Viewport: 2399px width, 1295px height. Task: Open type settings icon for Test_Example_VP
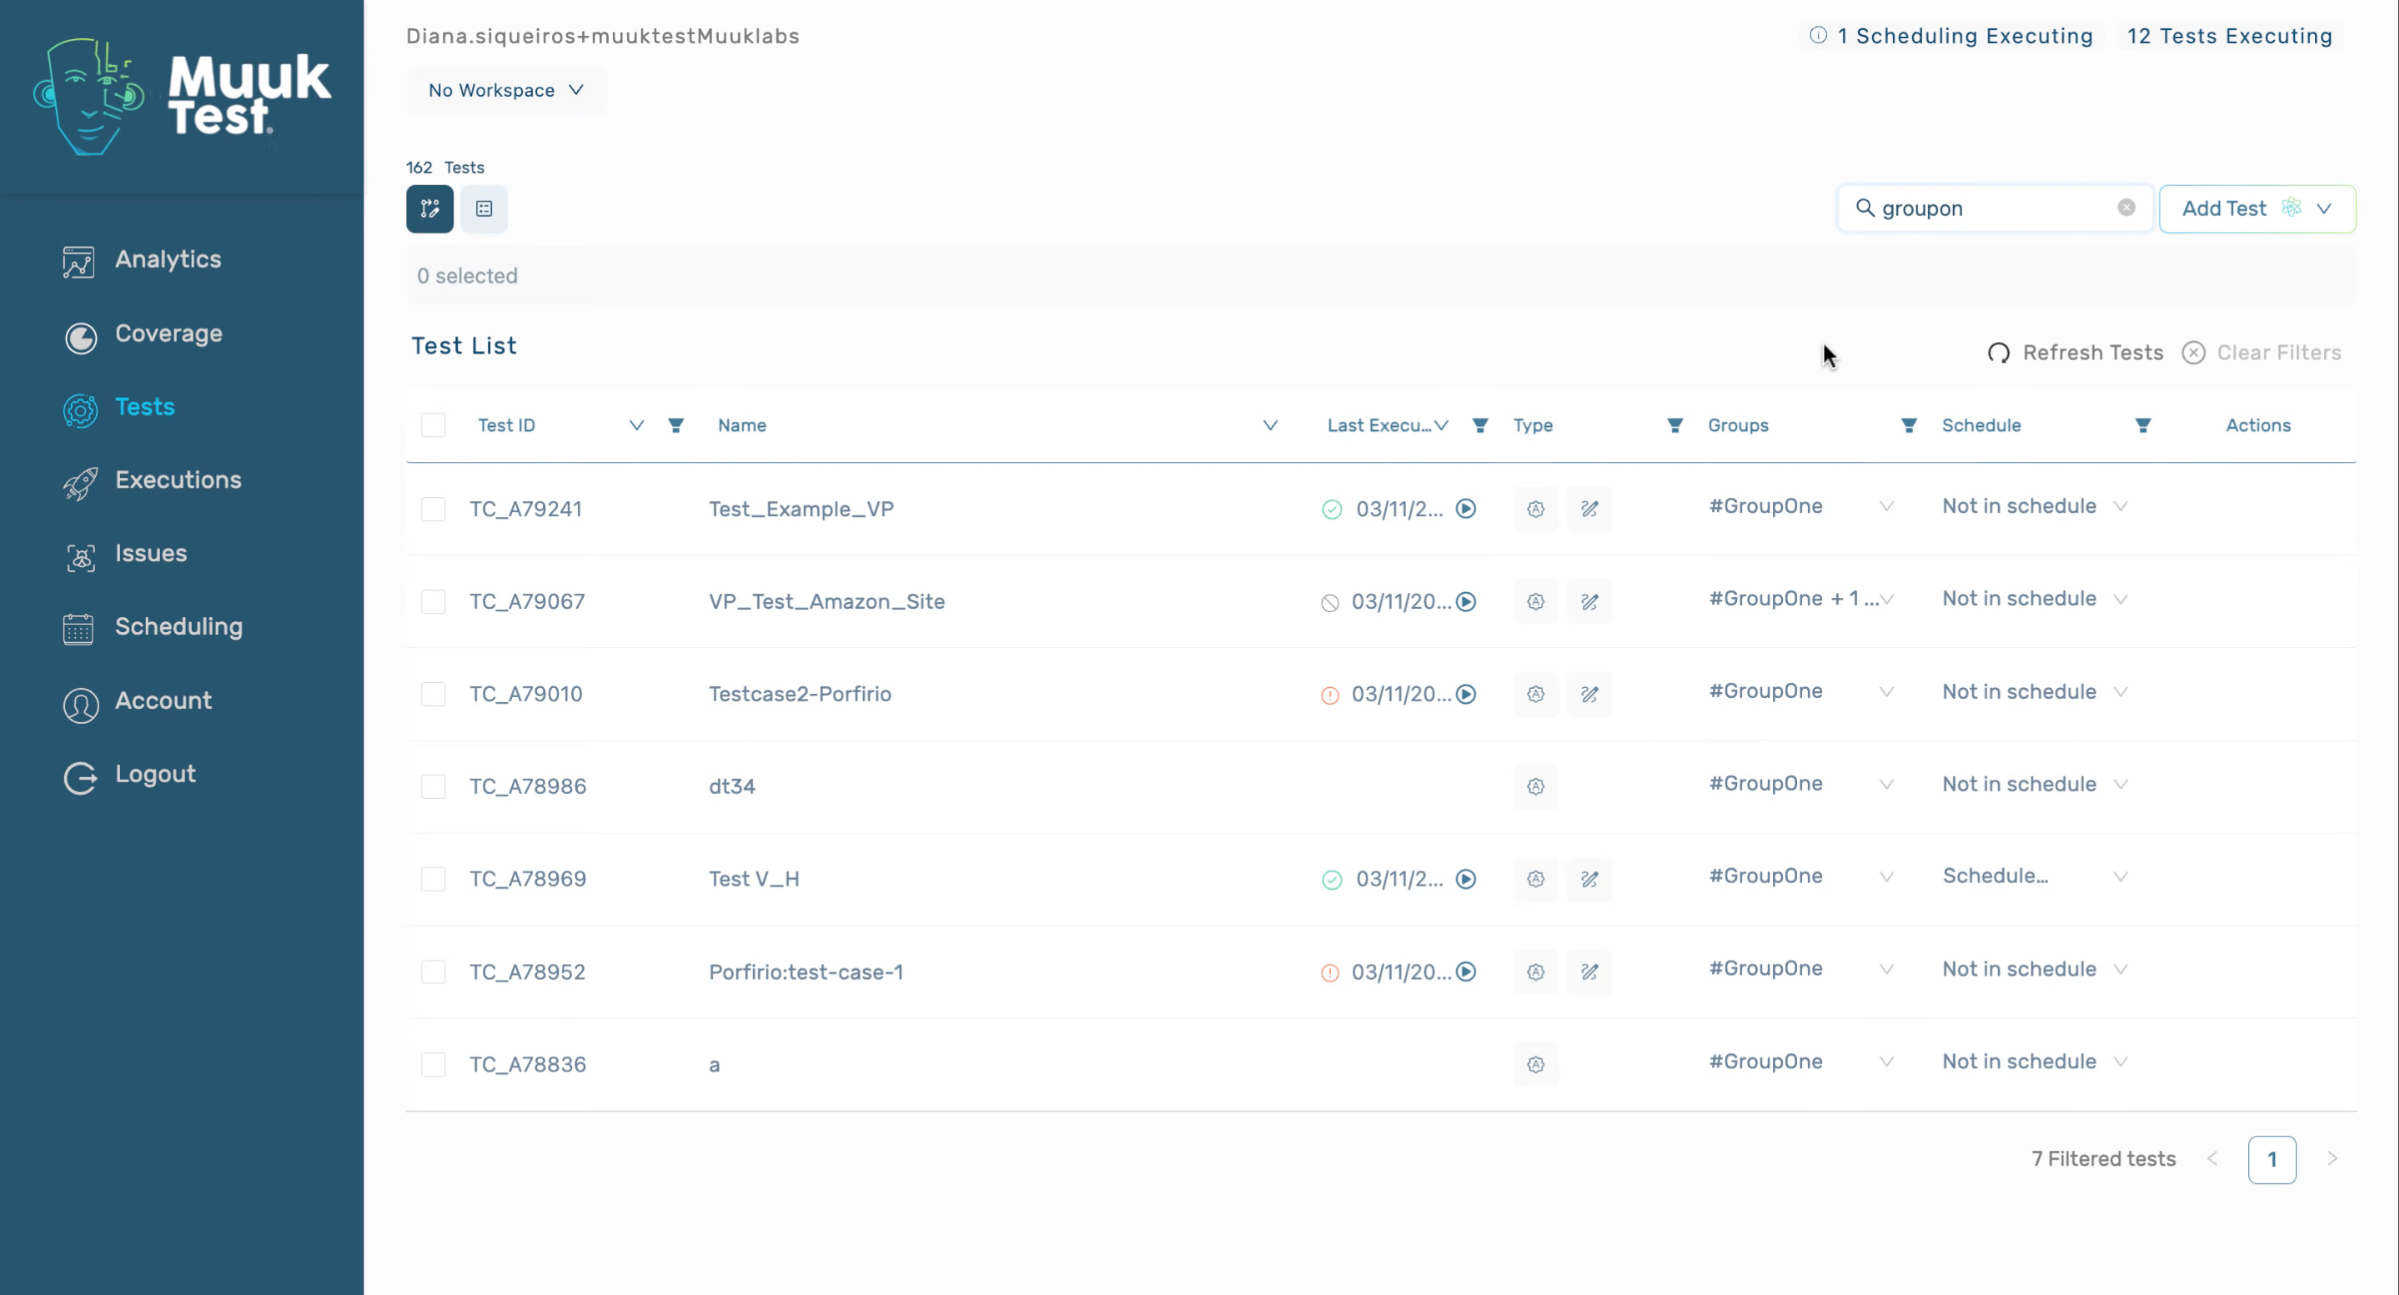pyautogui.click(x=1536, y=509)
